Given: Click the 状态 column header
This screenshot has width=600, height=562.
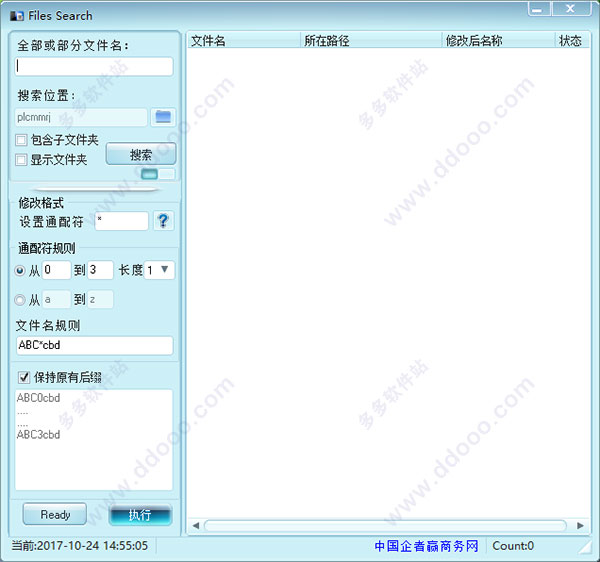Looking at the screenshot, I should pyautogui.click(x=572, y=41).
